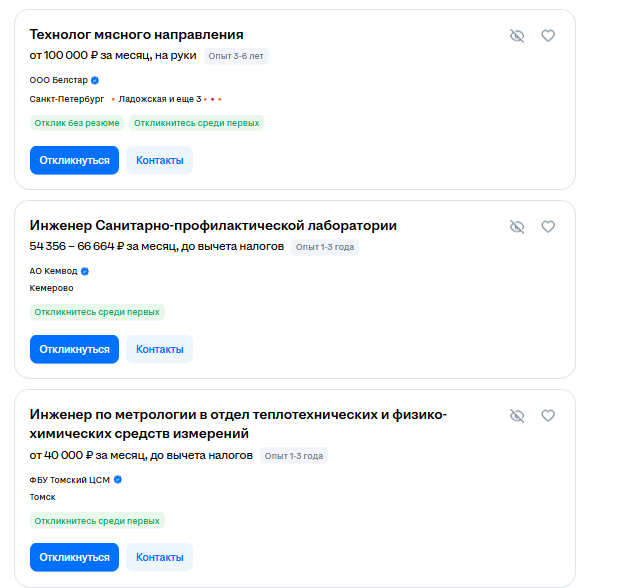The width and height of the screenshot is (618, 588).
Task: Favorite the Инженер по метрологии vacancy
Action: coord(548,416)
